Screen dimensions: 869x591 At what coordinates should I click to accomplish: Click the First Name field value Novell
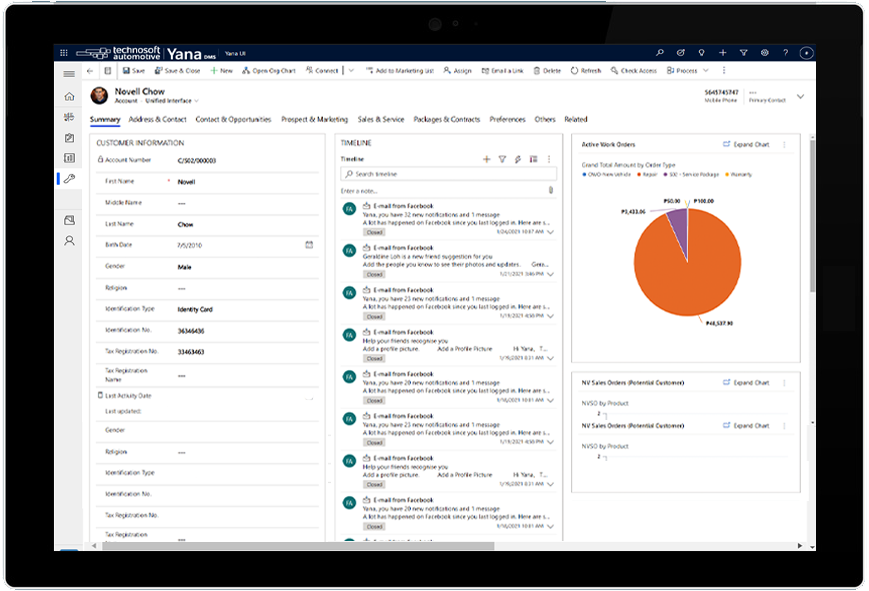(186, 182)
